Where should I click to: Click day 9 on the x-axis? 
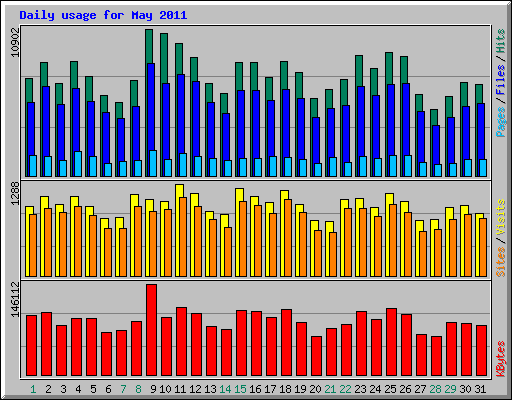tap(153, 389)
